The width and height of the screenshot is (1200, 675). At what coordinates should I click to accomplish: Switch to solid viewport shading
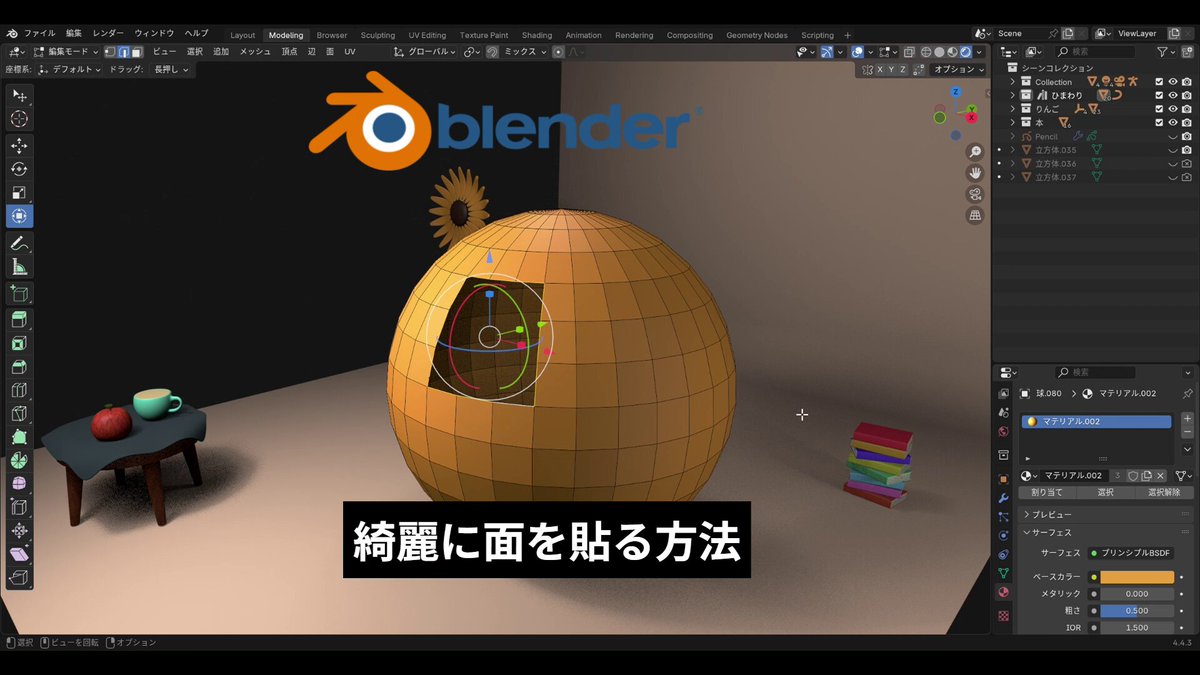coord(939,51)
